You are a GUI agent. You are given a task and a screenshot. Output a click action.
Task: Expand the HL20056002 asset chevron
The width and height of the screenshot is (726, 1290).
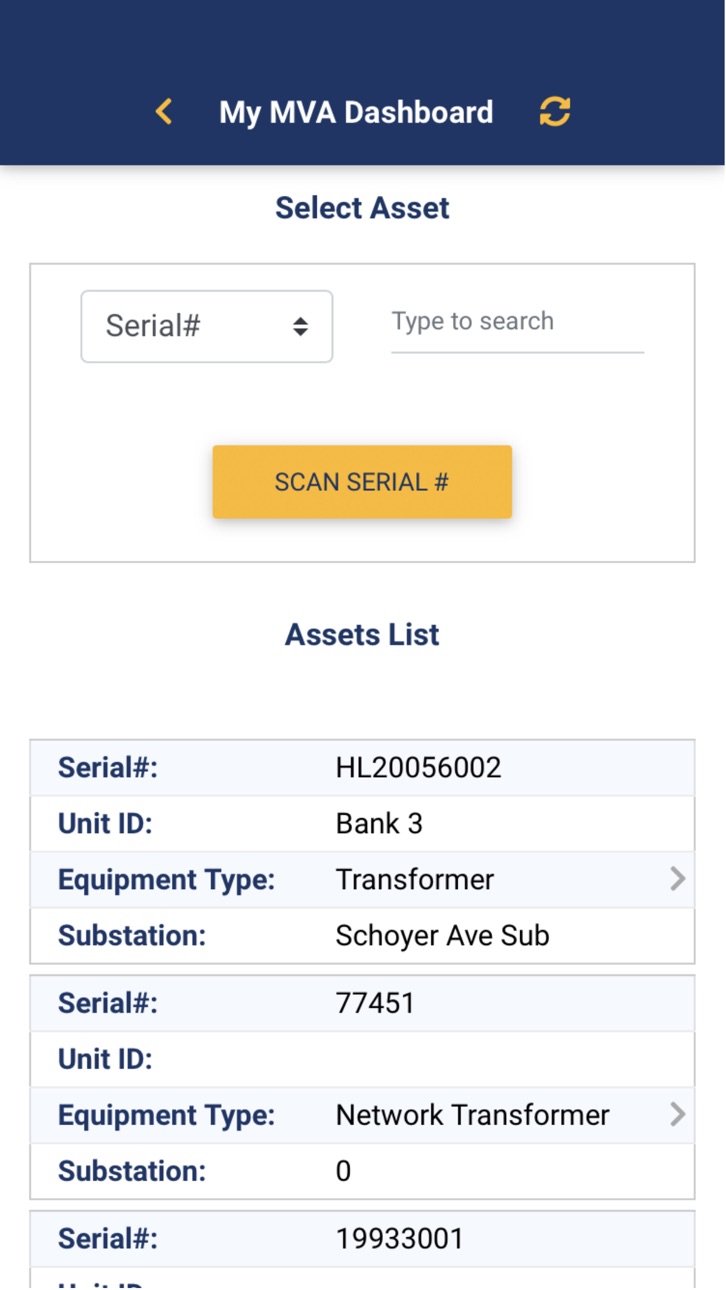click(678, 879)
